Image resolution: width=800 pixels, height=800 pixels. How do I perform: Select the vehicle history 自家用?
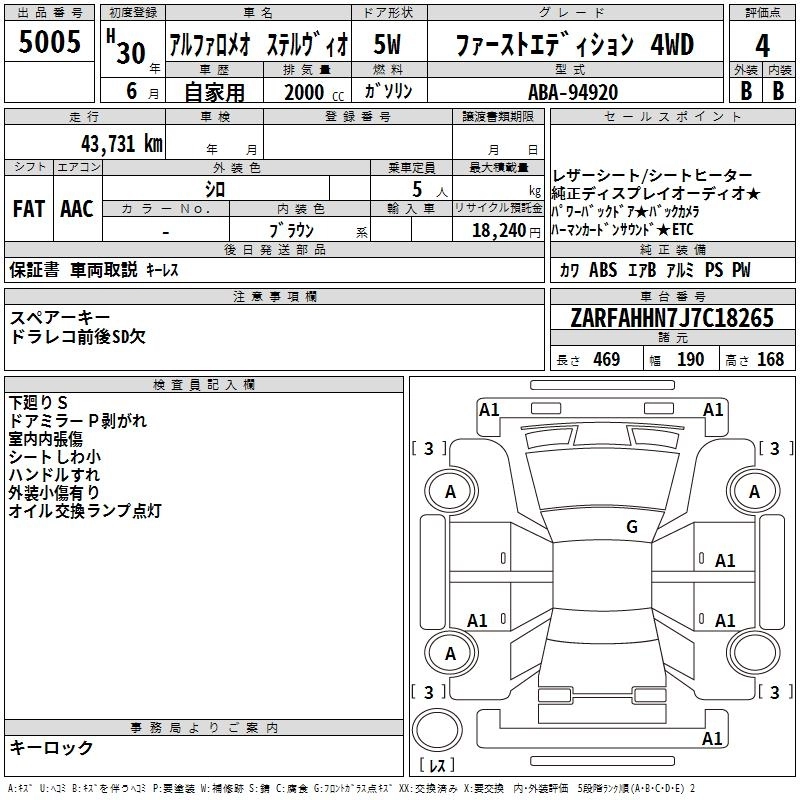click(214, 92)
